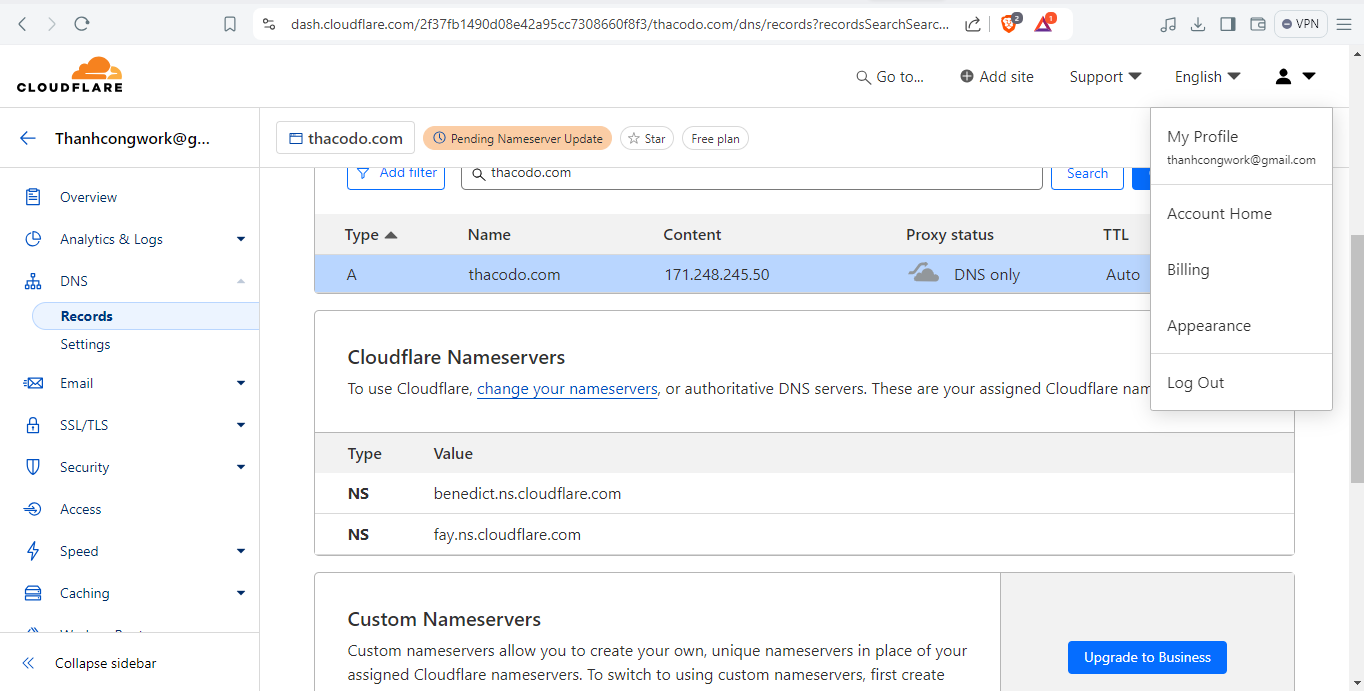Click the Speed lightning bolt icon
The image size is (1364, 691).
(33, 551)
